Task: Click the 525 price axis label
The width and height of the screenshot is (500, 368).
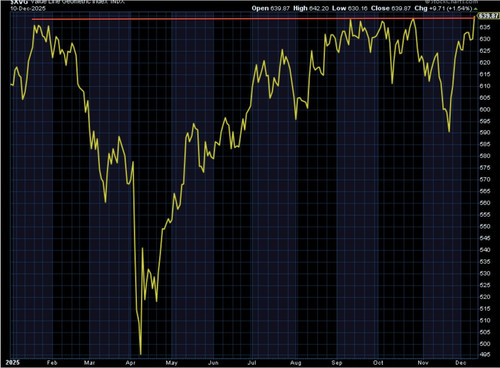Action: click(485, 285)
